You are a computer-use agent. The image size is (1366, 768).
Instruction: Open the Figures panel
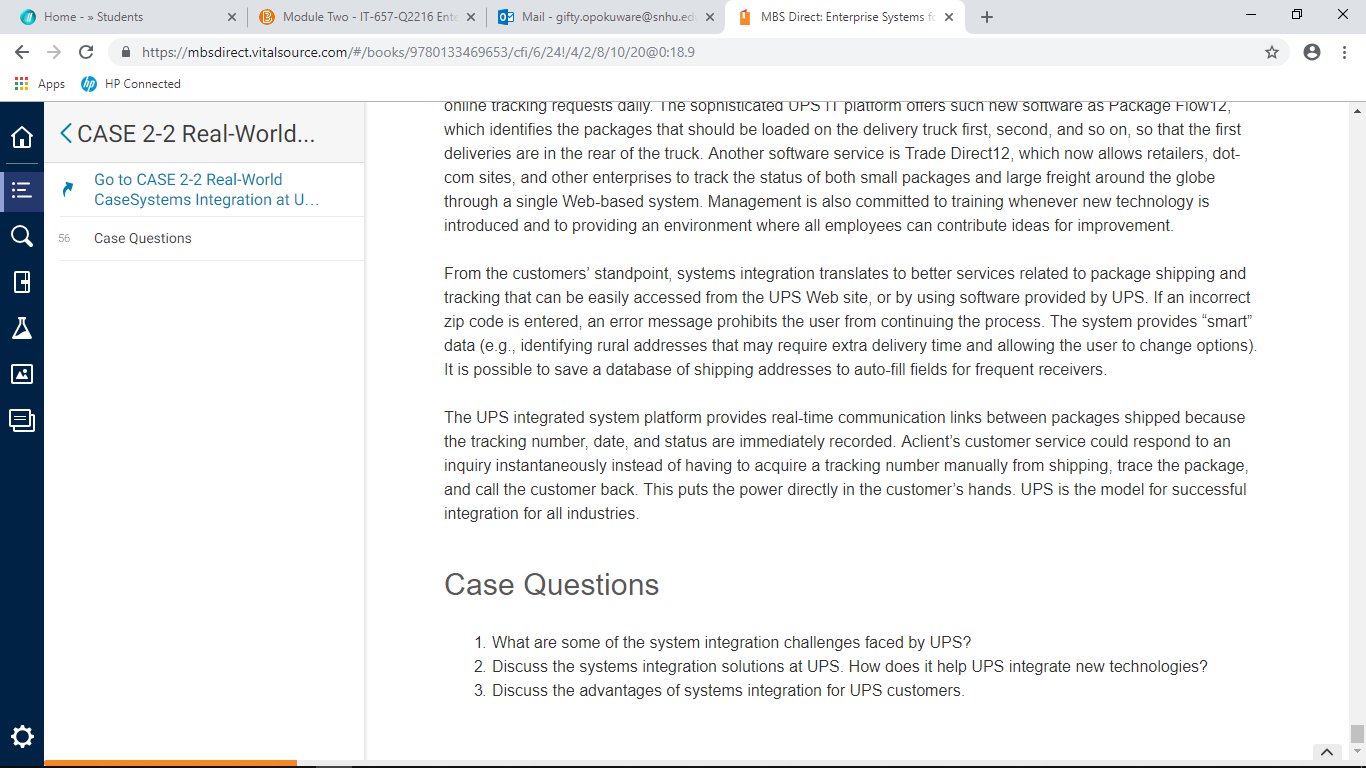(22, 374)
